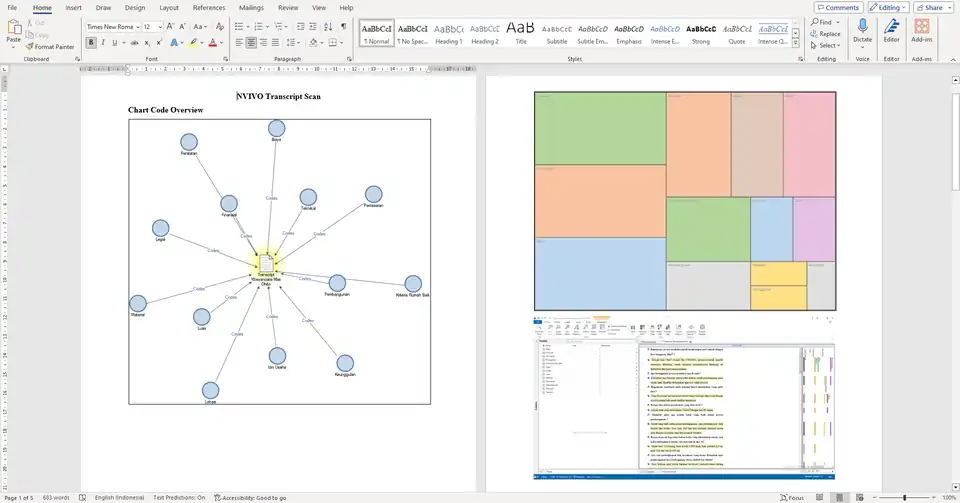960x503 pixels.
Task: Expand bullet list options
Action: tap(247, 27)
